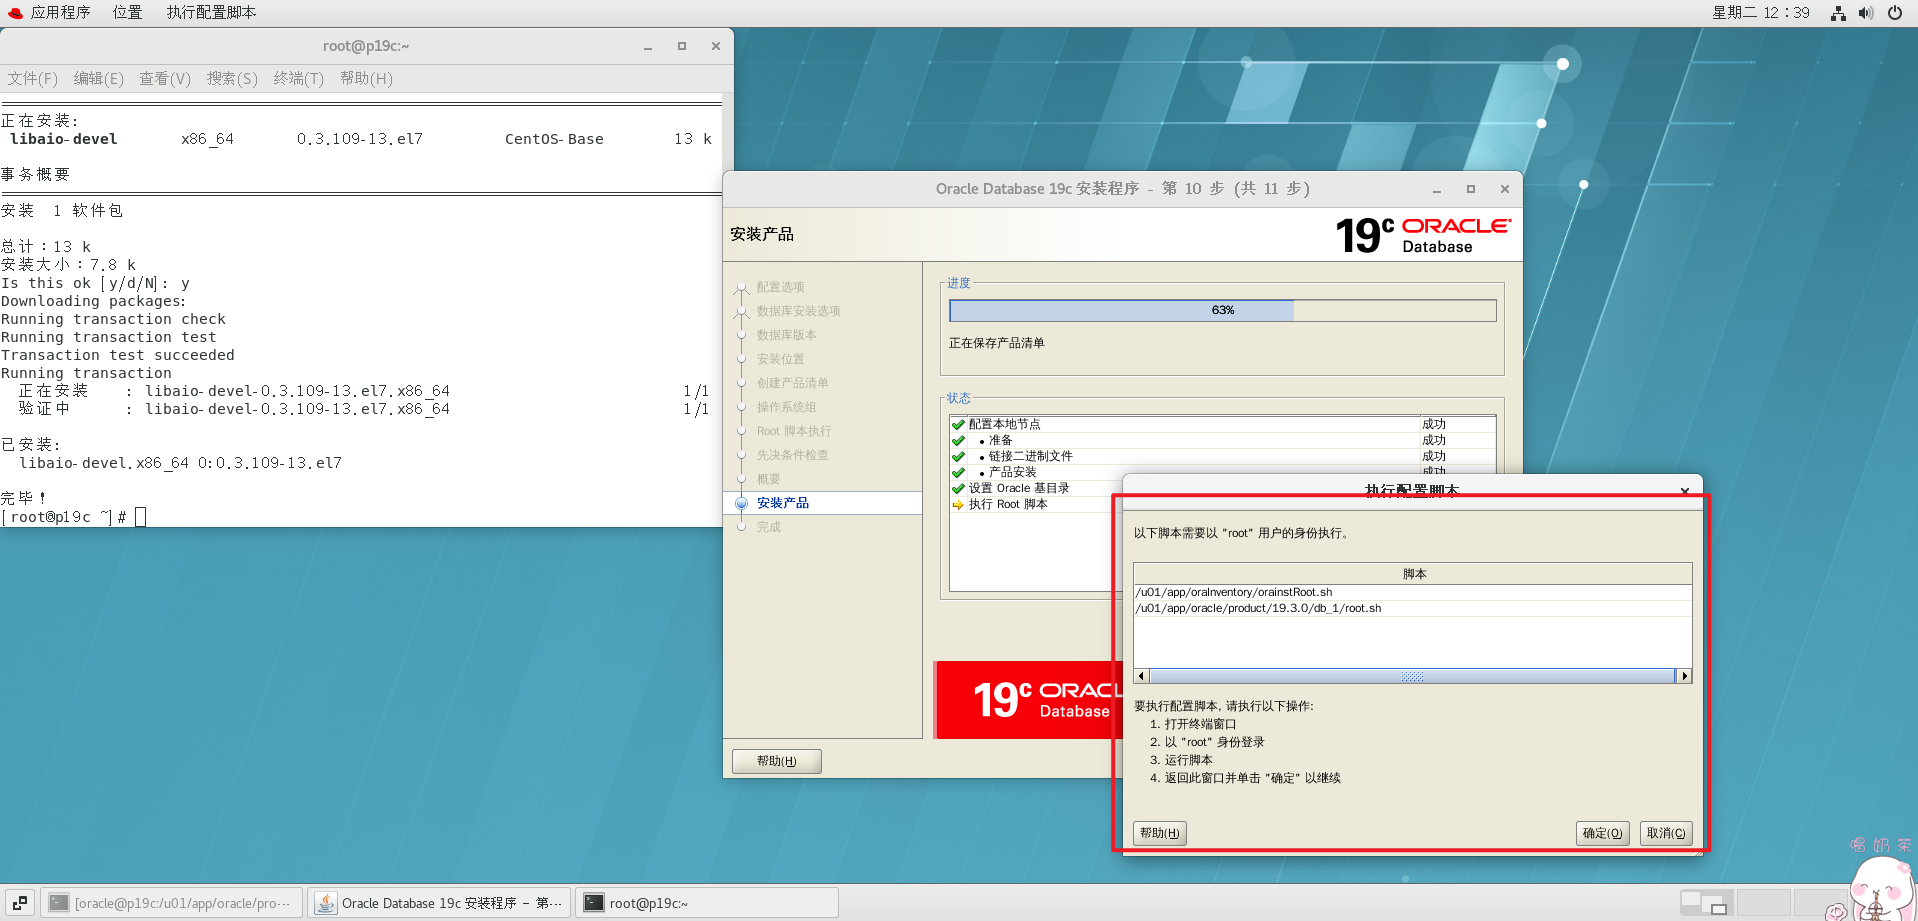Close the Oracle Database 19c installer window
Image resolution: width=1918 pixels, height=921 pixels.
(1505, 189)
